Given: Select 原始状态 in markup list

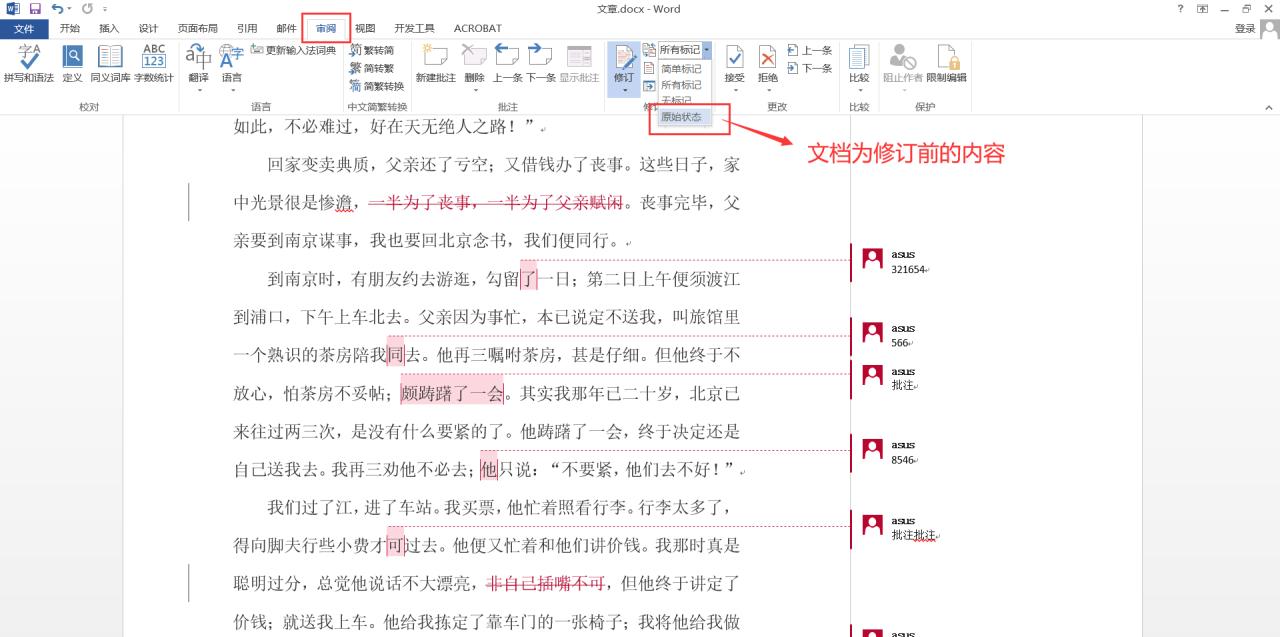Looking at the screenshot, I should (x=681, y=117).
